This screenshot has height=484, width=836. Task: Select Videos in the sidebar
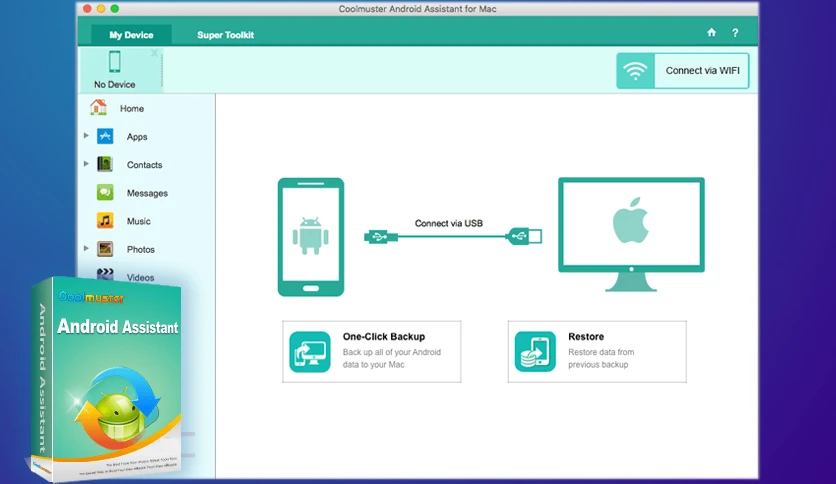(140, 277)
